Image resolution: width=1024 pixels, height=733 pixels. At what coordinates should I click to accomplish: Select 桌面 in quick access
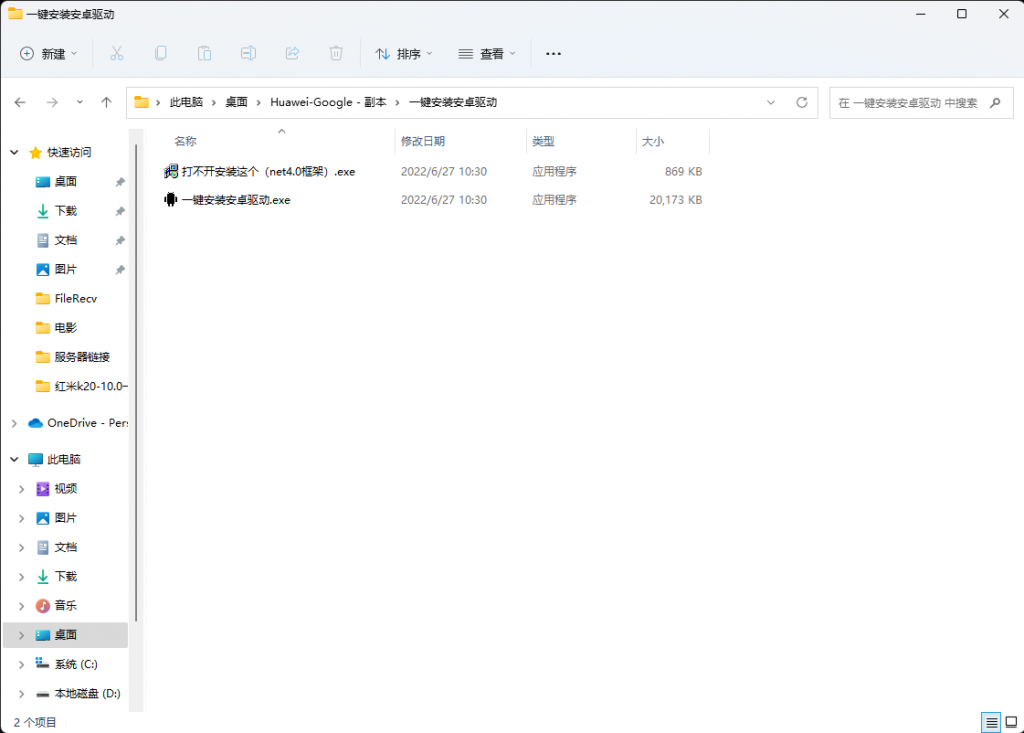[65, 182]
